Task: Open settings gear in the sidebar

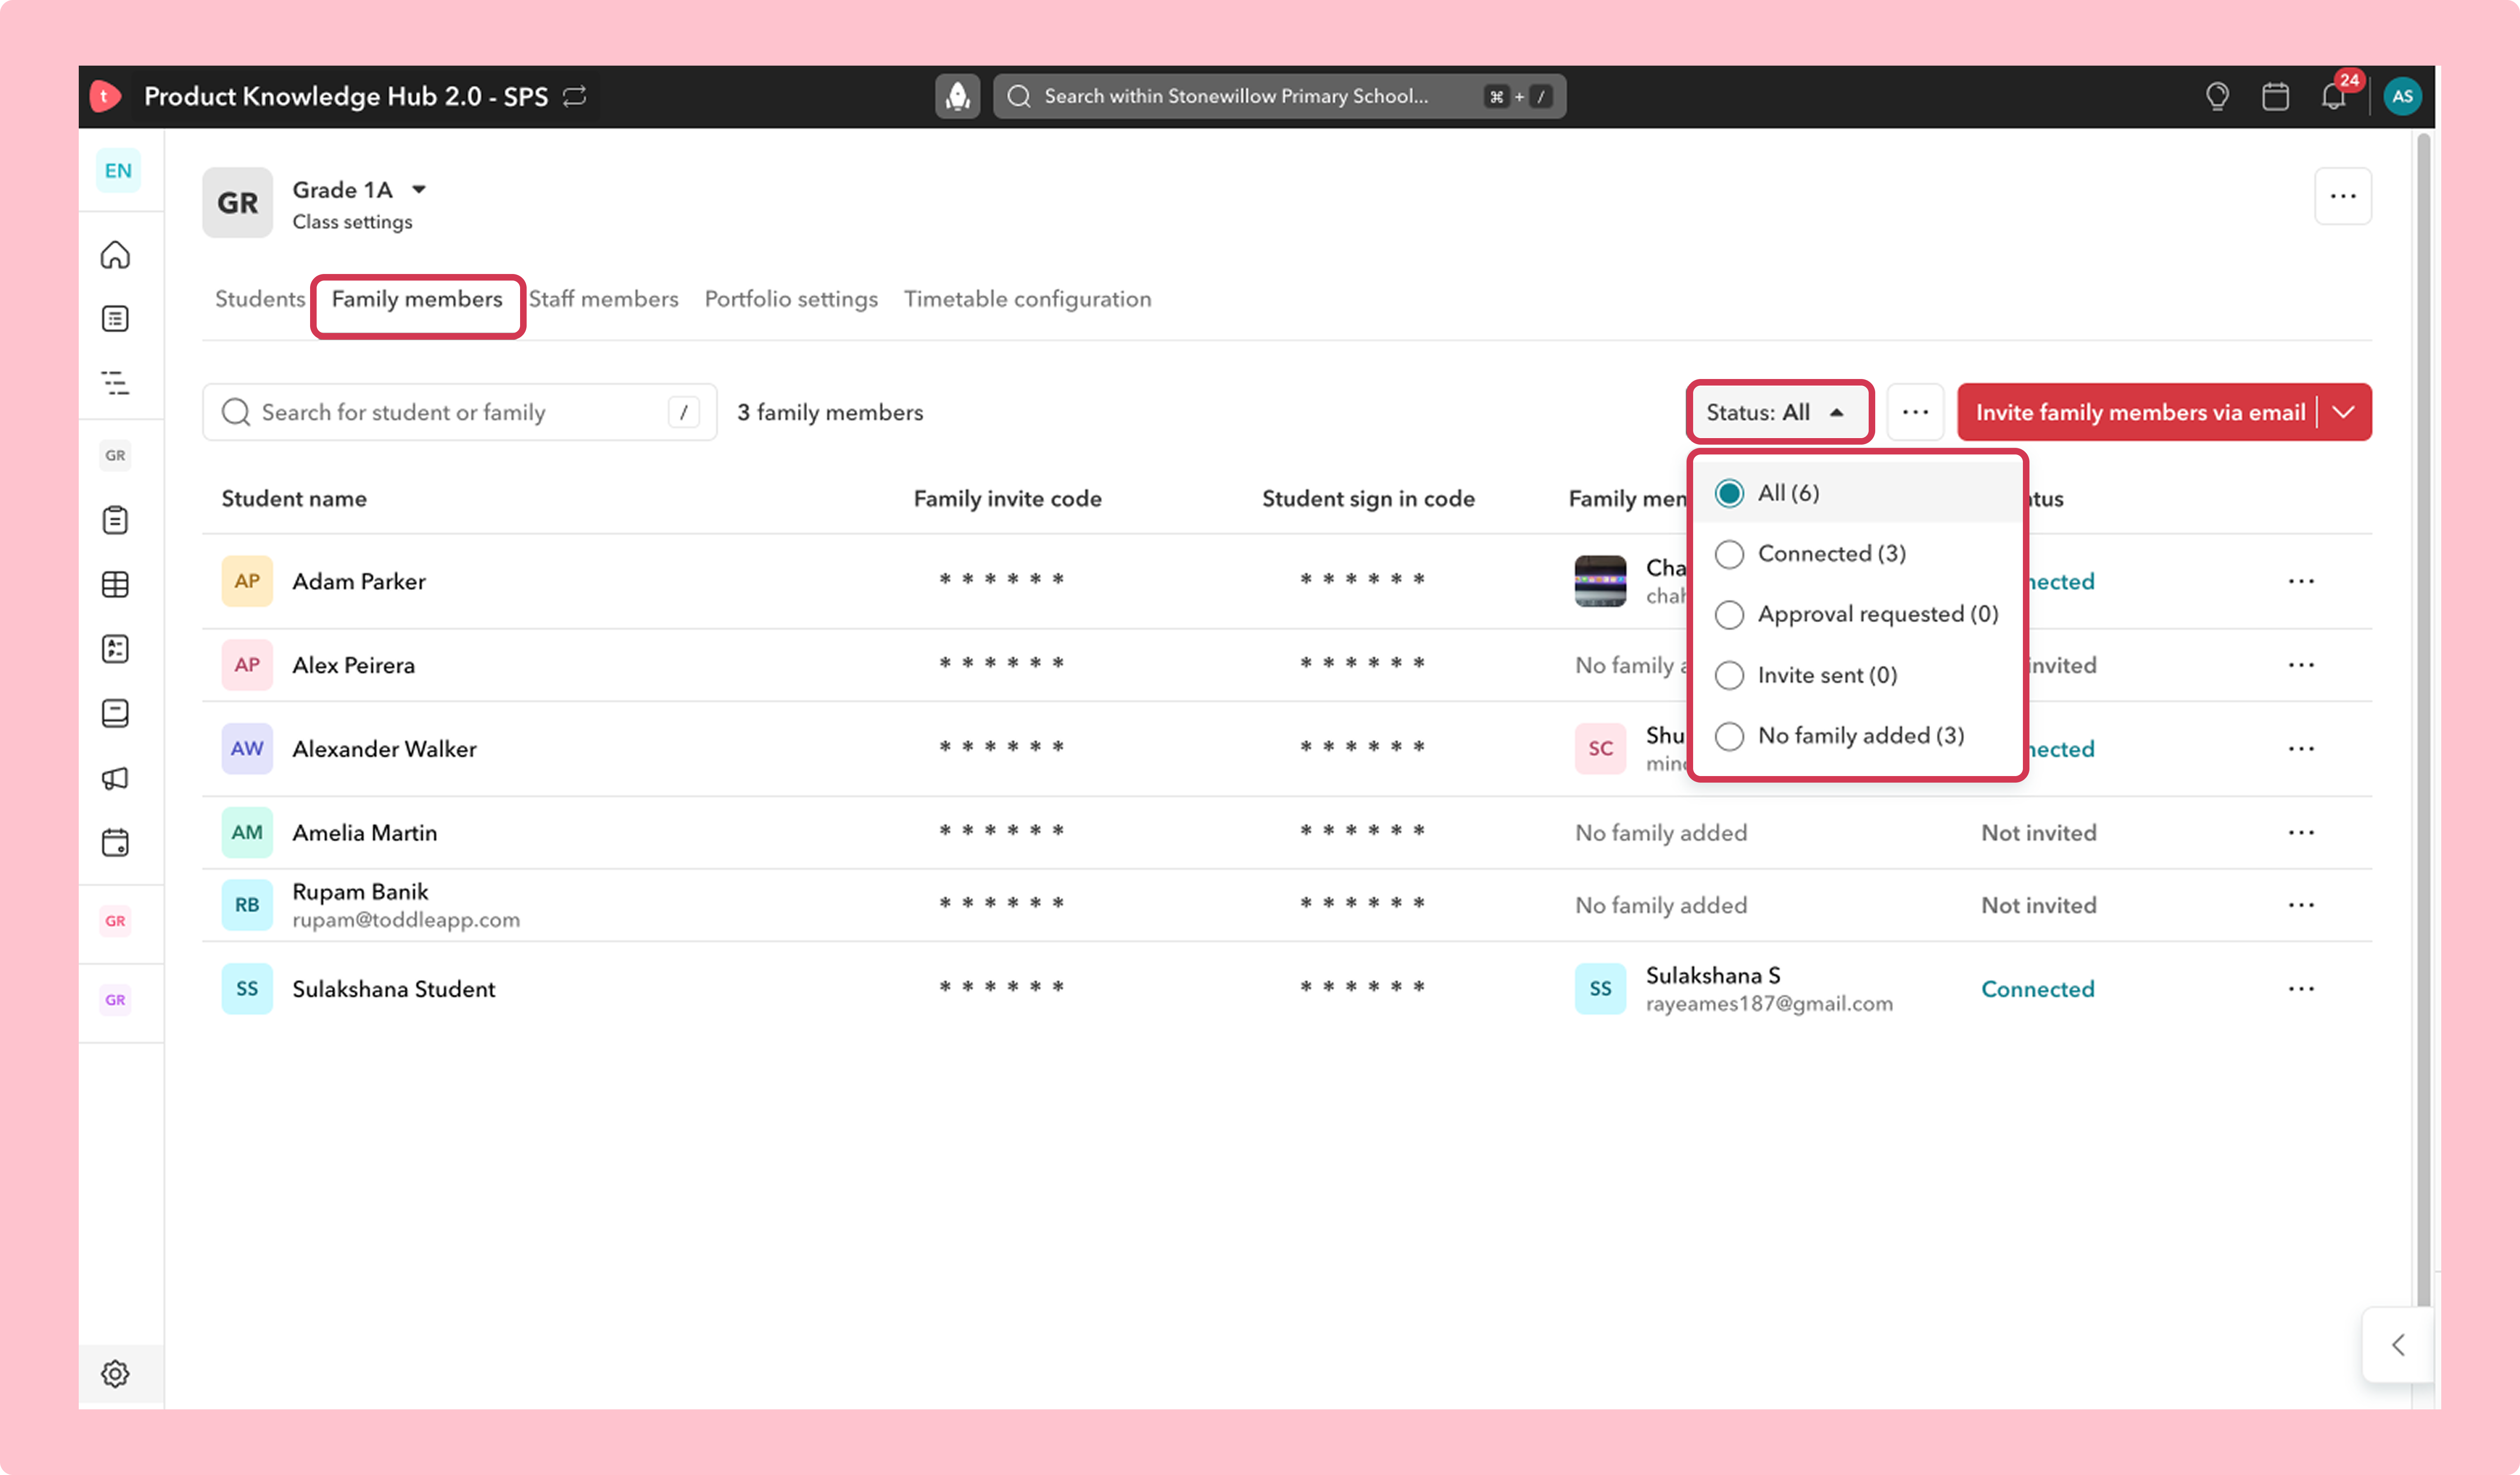Action: click(115, 1374)
